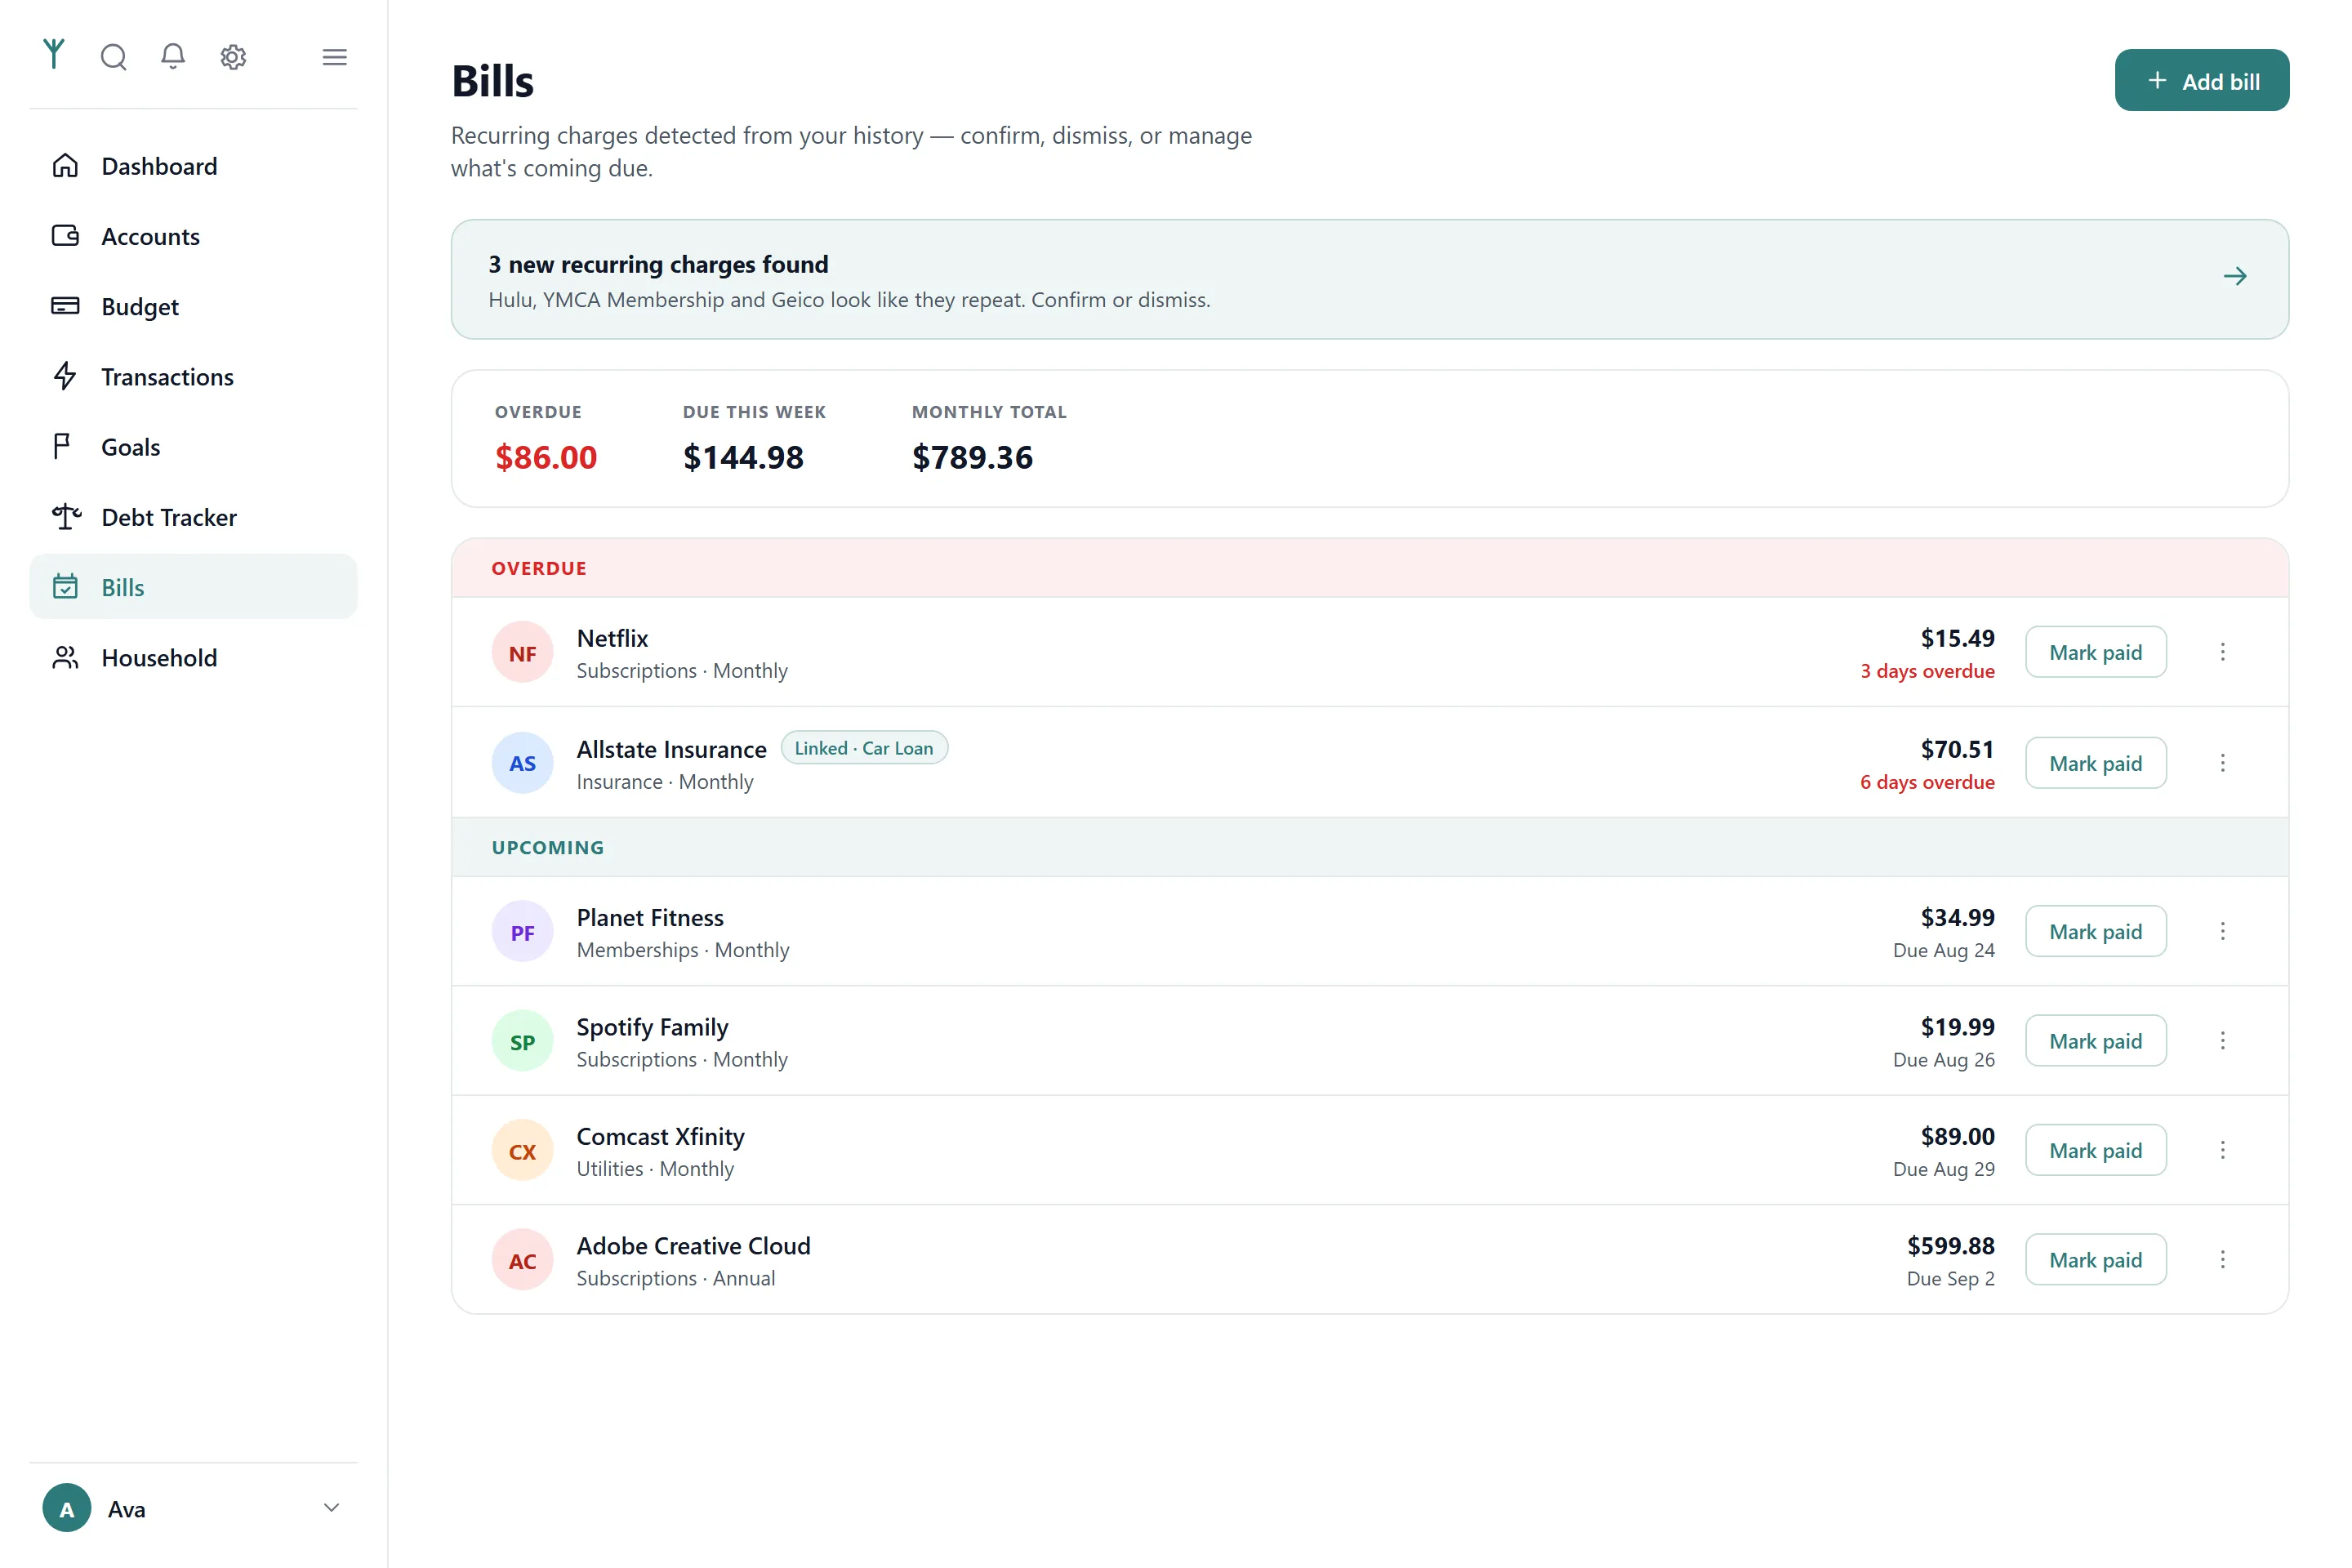This screenshot has height=1568, width=2352.
Task: Open the search icon in sidebar
Action: (x=114, y=57)
